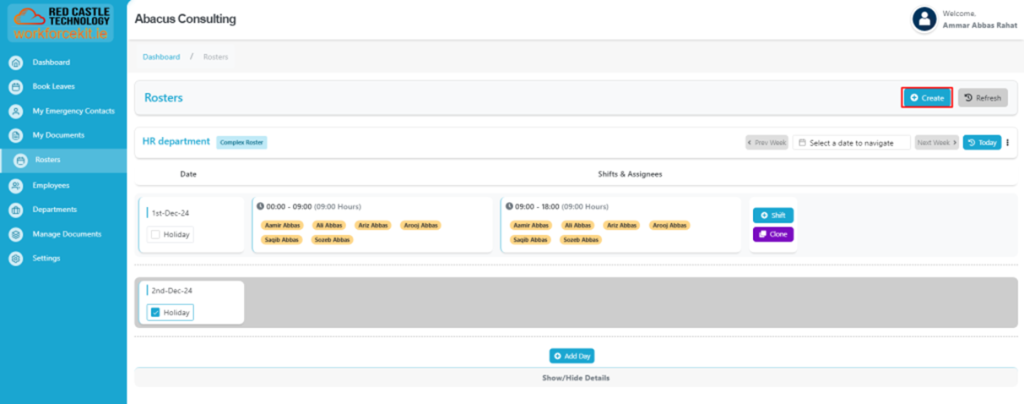Open My Documents sidebar icon
Image resolution: width=1024 pixels, height=404 pixels.
coord(16,135)
